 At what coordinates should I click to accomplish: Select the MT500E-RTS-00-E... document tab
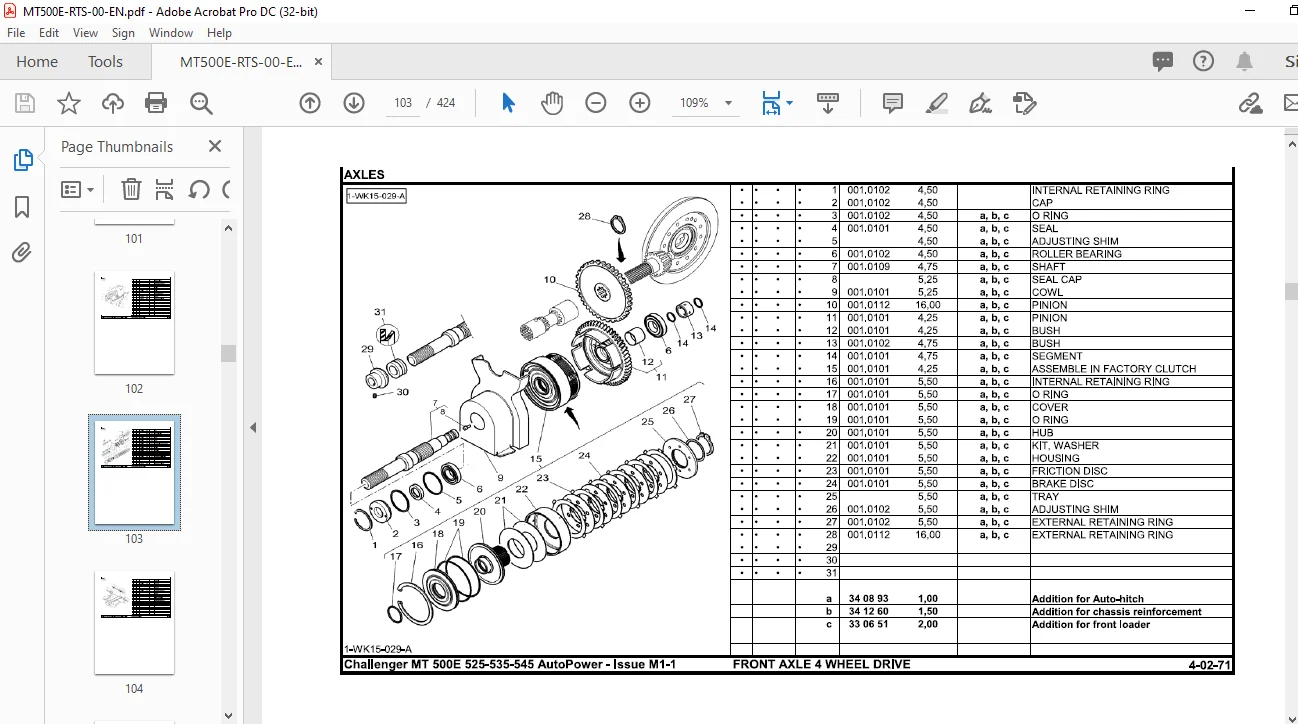(241, 62)
